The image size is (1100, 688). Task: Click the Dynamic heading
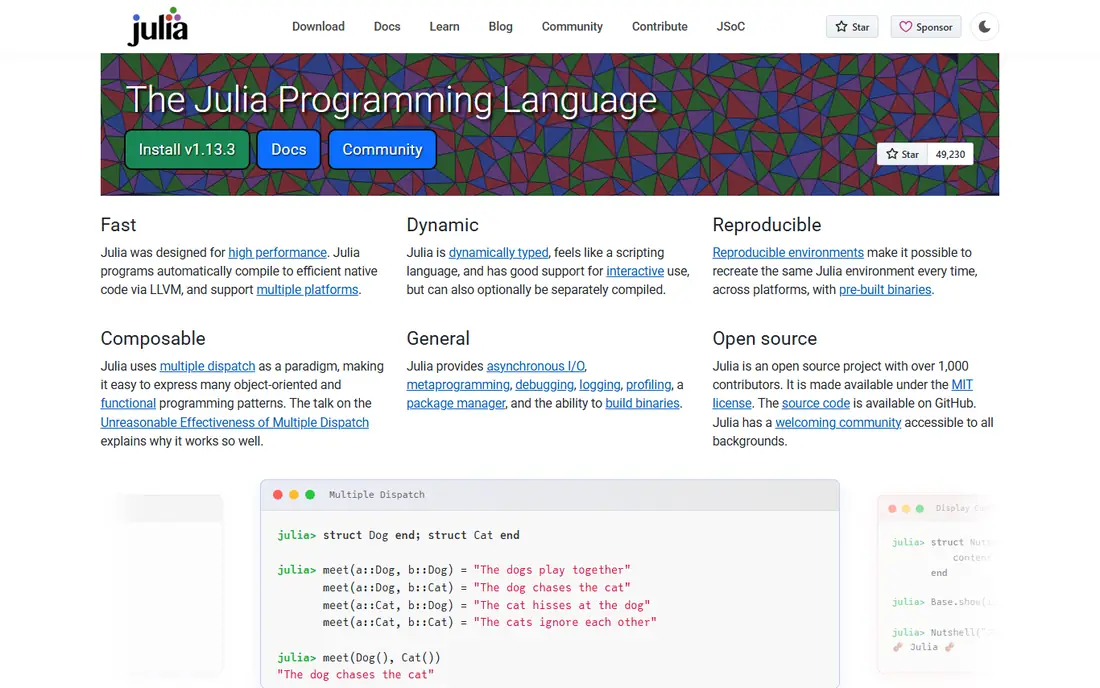443,225
